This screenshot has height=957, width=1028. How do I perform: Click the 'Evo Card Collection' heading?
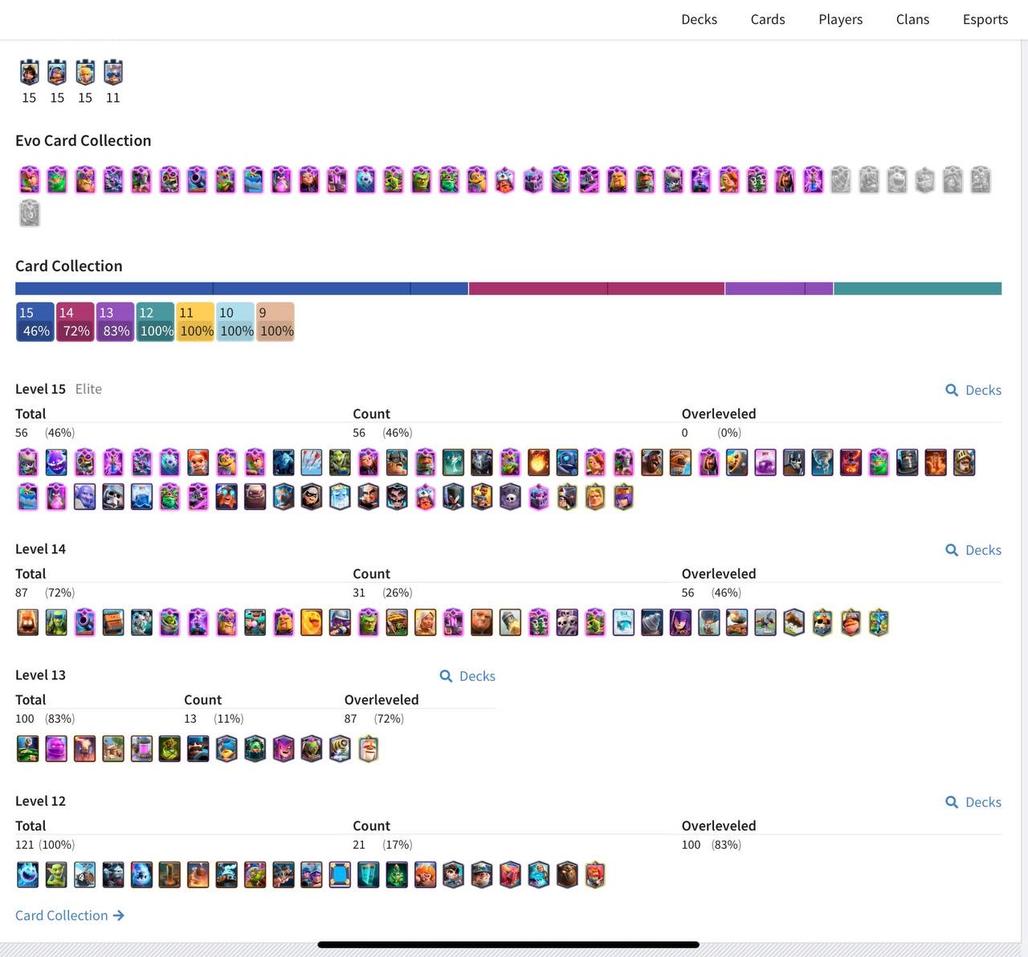pos(83,140)
